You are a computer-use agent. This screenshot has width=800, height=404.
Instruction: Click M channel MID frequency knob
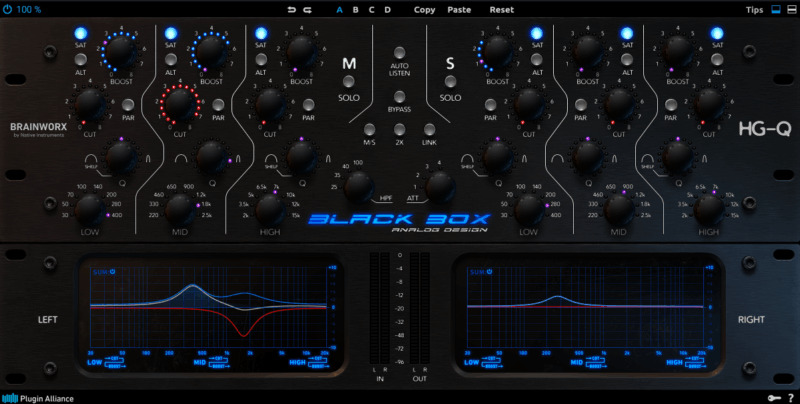click(x=180, y=210)
